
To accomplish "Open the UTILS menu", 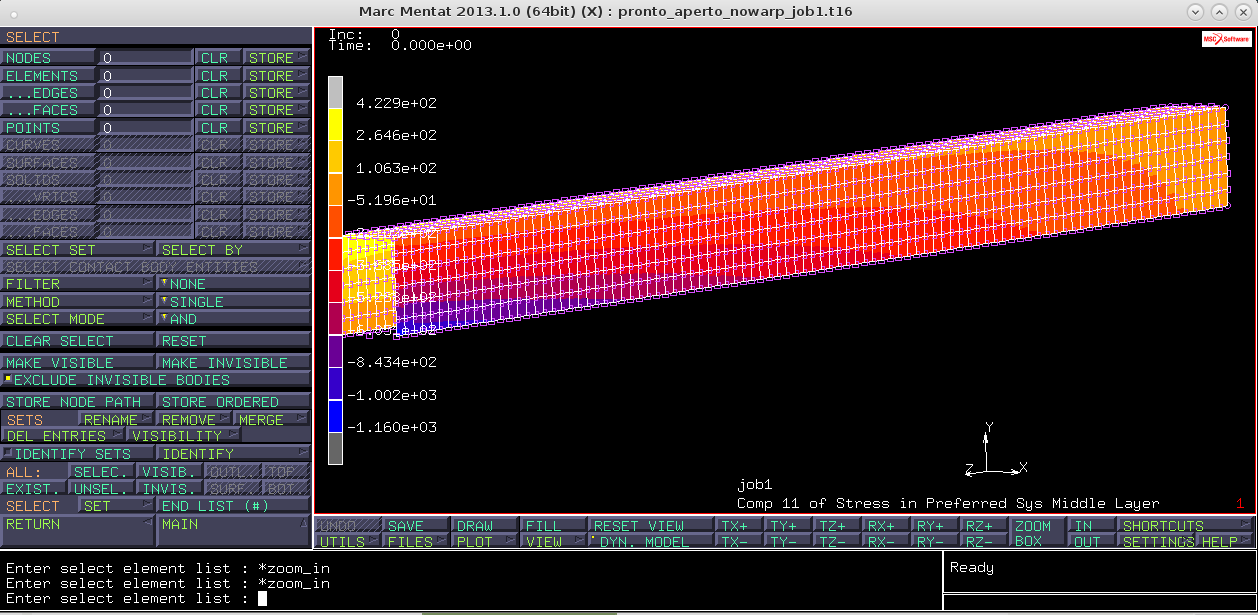I will [349, 541].
